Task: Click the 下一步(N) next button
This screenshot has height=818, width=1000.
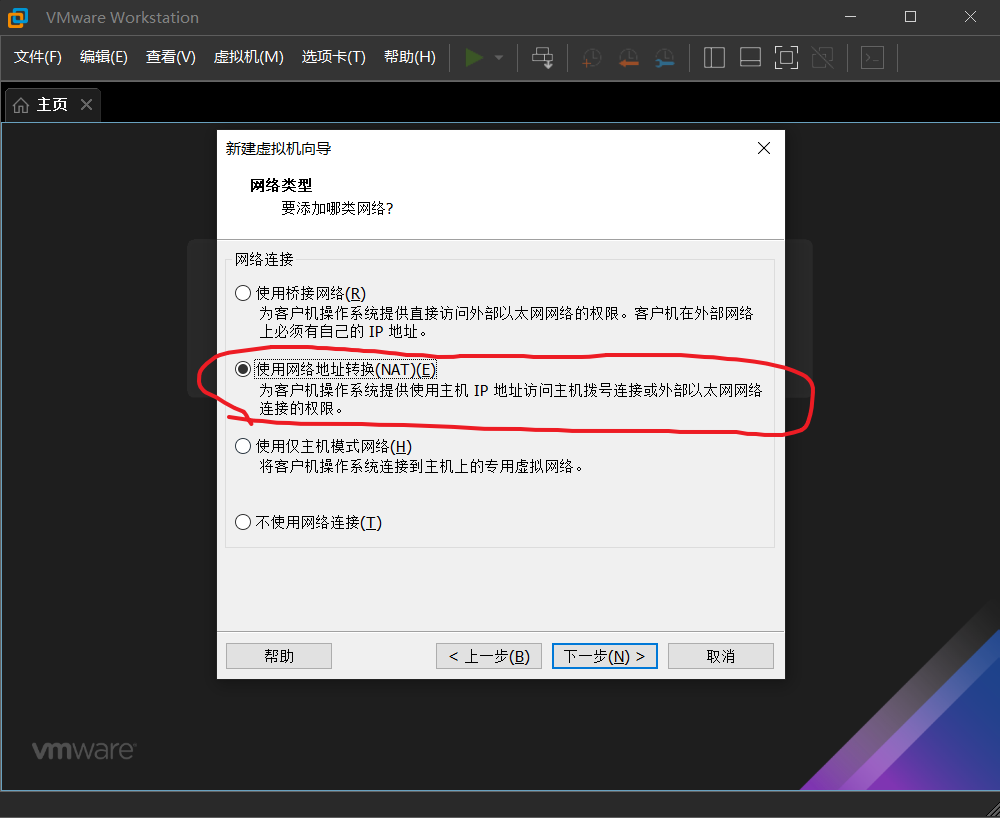Action: (605, 656)
